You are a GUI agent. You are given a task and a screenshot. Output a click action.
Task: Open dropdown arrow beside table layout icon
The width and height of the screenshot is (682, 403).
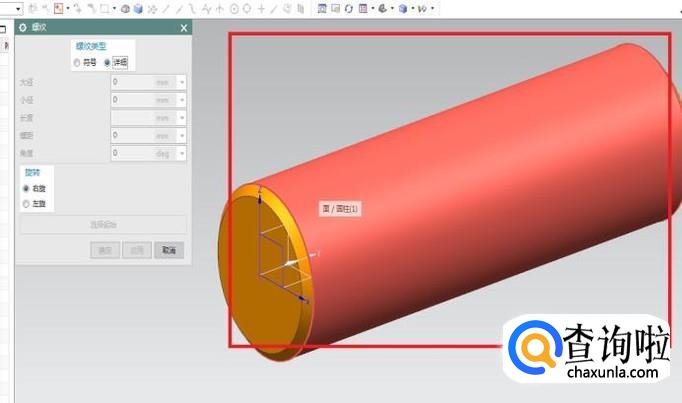click(373, 8)
